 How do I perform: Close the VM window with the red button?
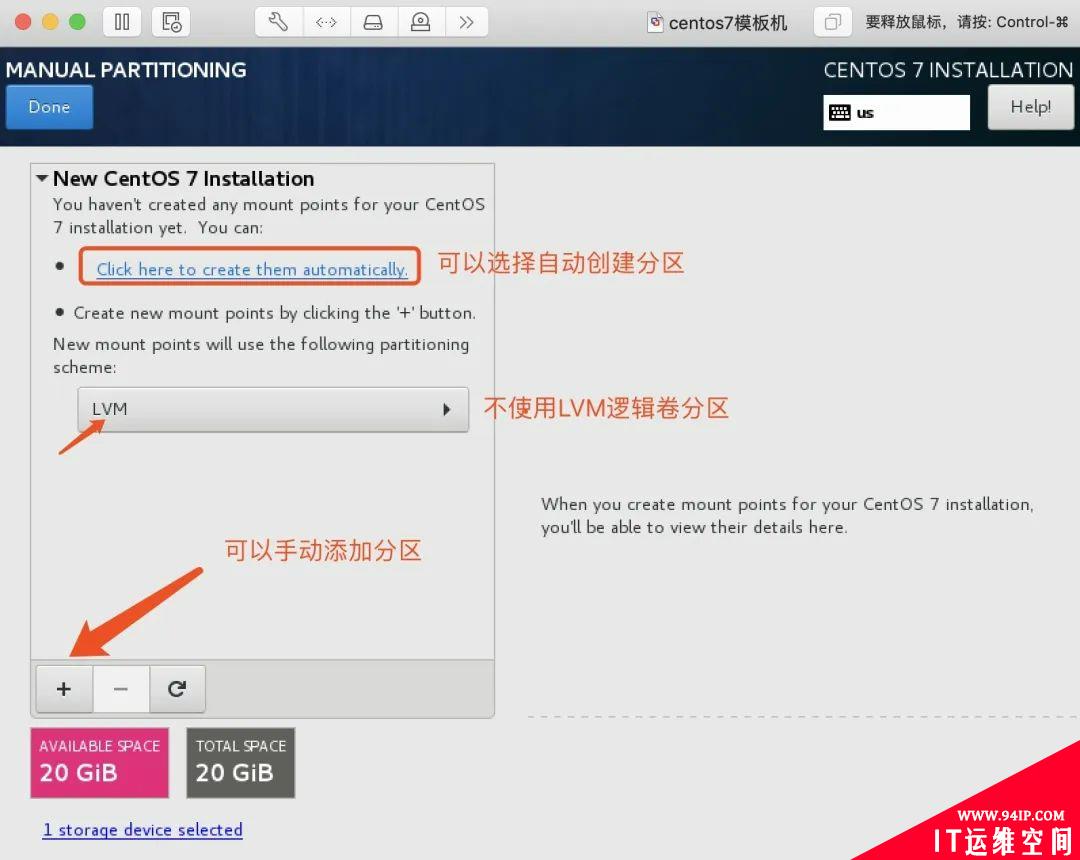[23, 22]
